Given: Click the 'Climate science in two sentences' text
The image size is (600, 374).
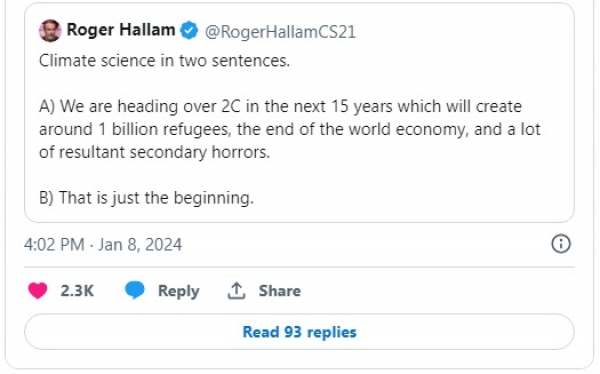Looking at the screenshot, I should 165,60.
